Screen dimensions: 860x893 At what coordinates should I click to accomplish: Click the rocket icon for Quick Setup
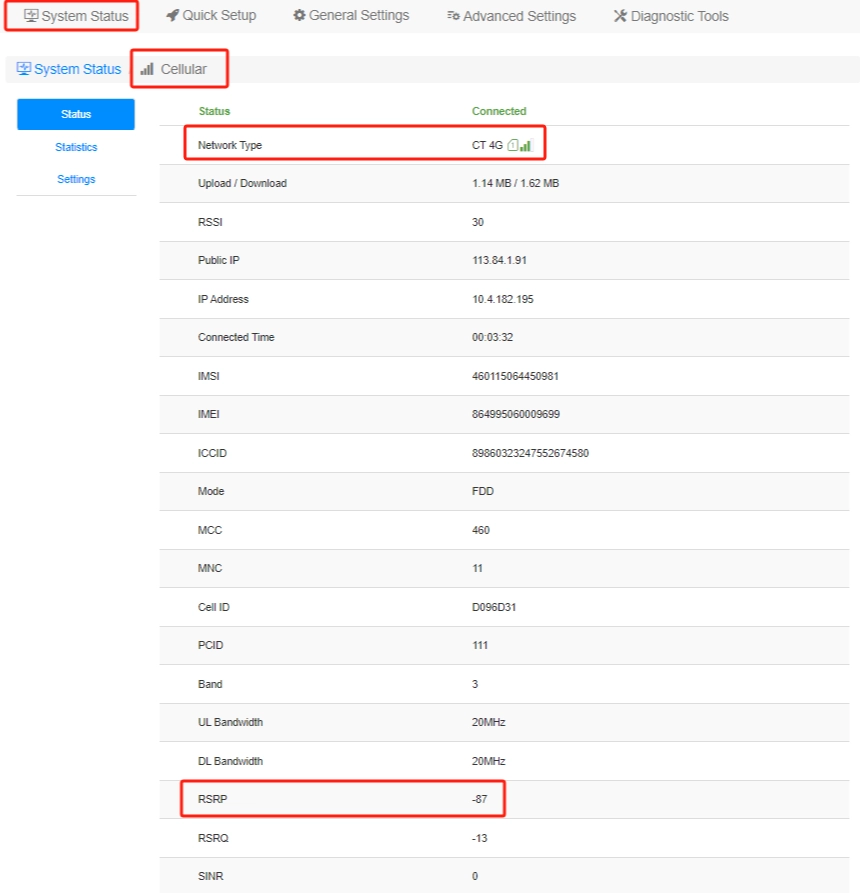pos(173,15)
